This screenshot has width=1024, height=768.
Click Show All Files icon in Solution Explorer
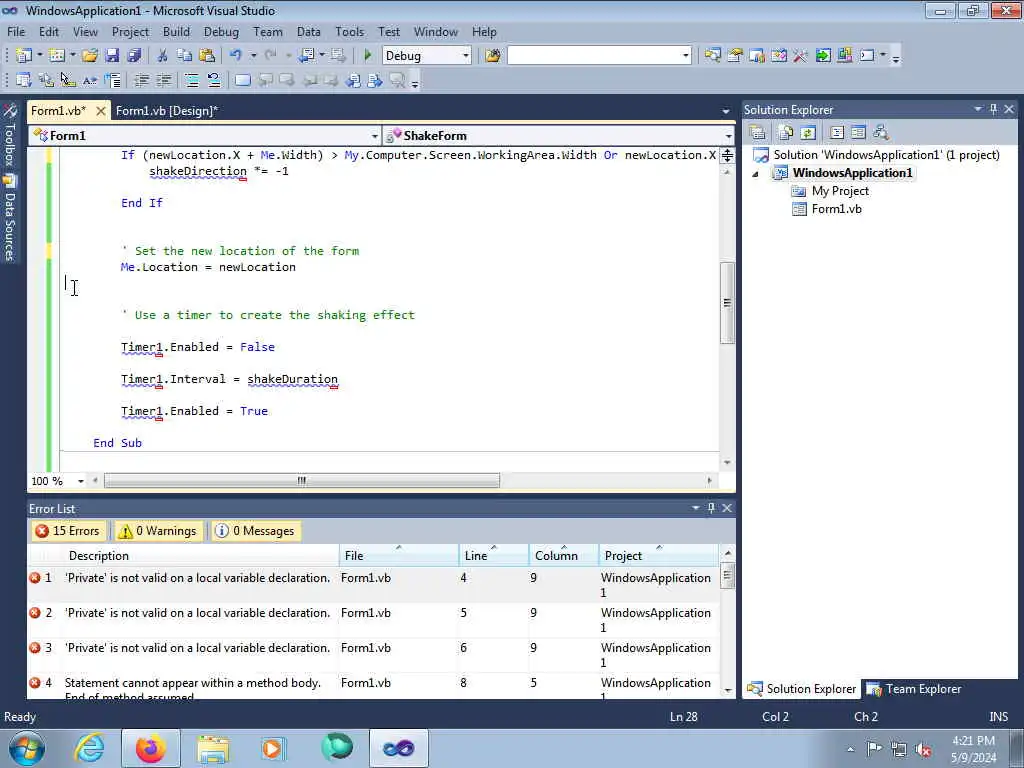(x=786, y=133)
